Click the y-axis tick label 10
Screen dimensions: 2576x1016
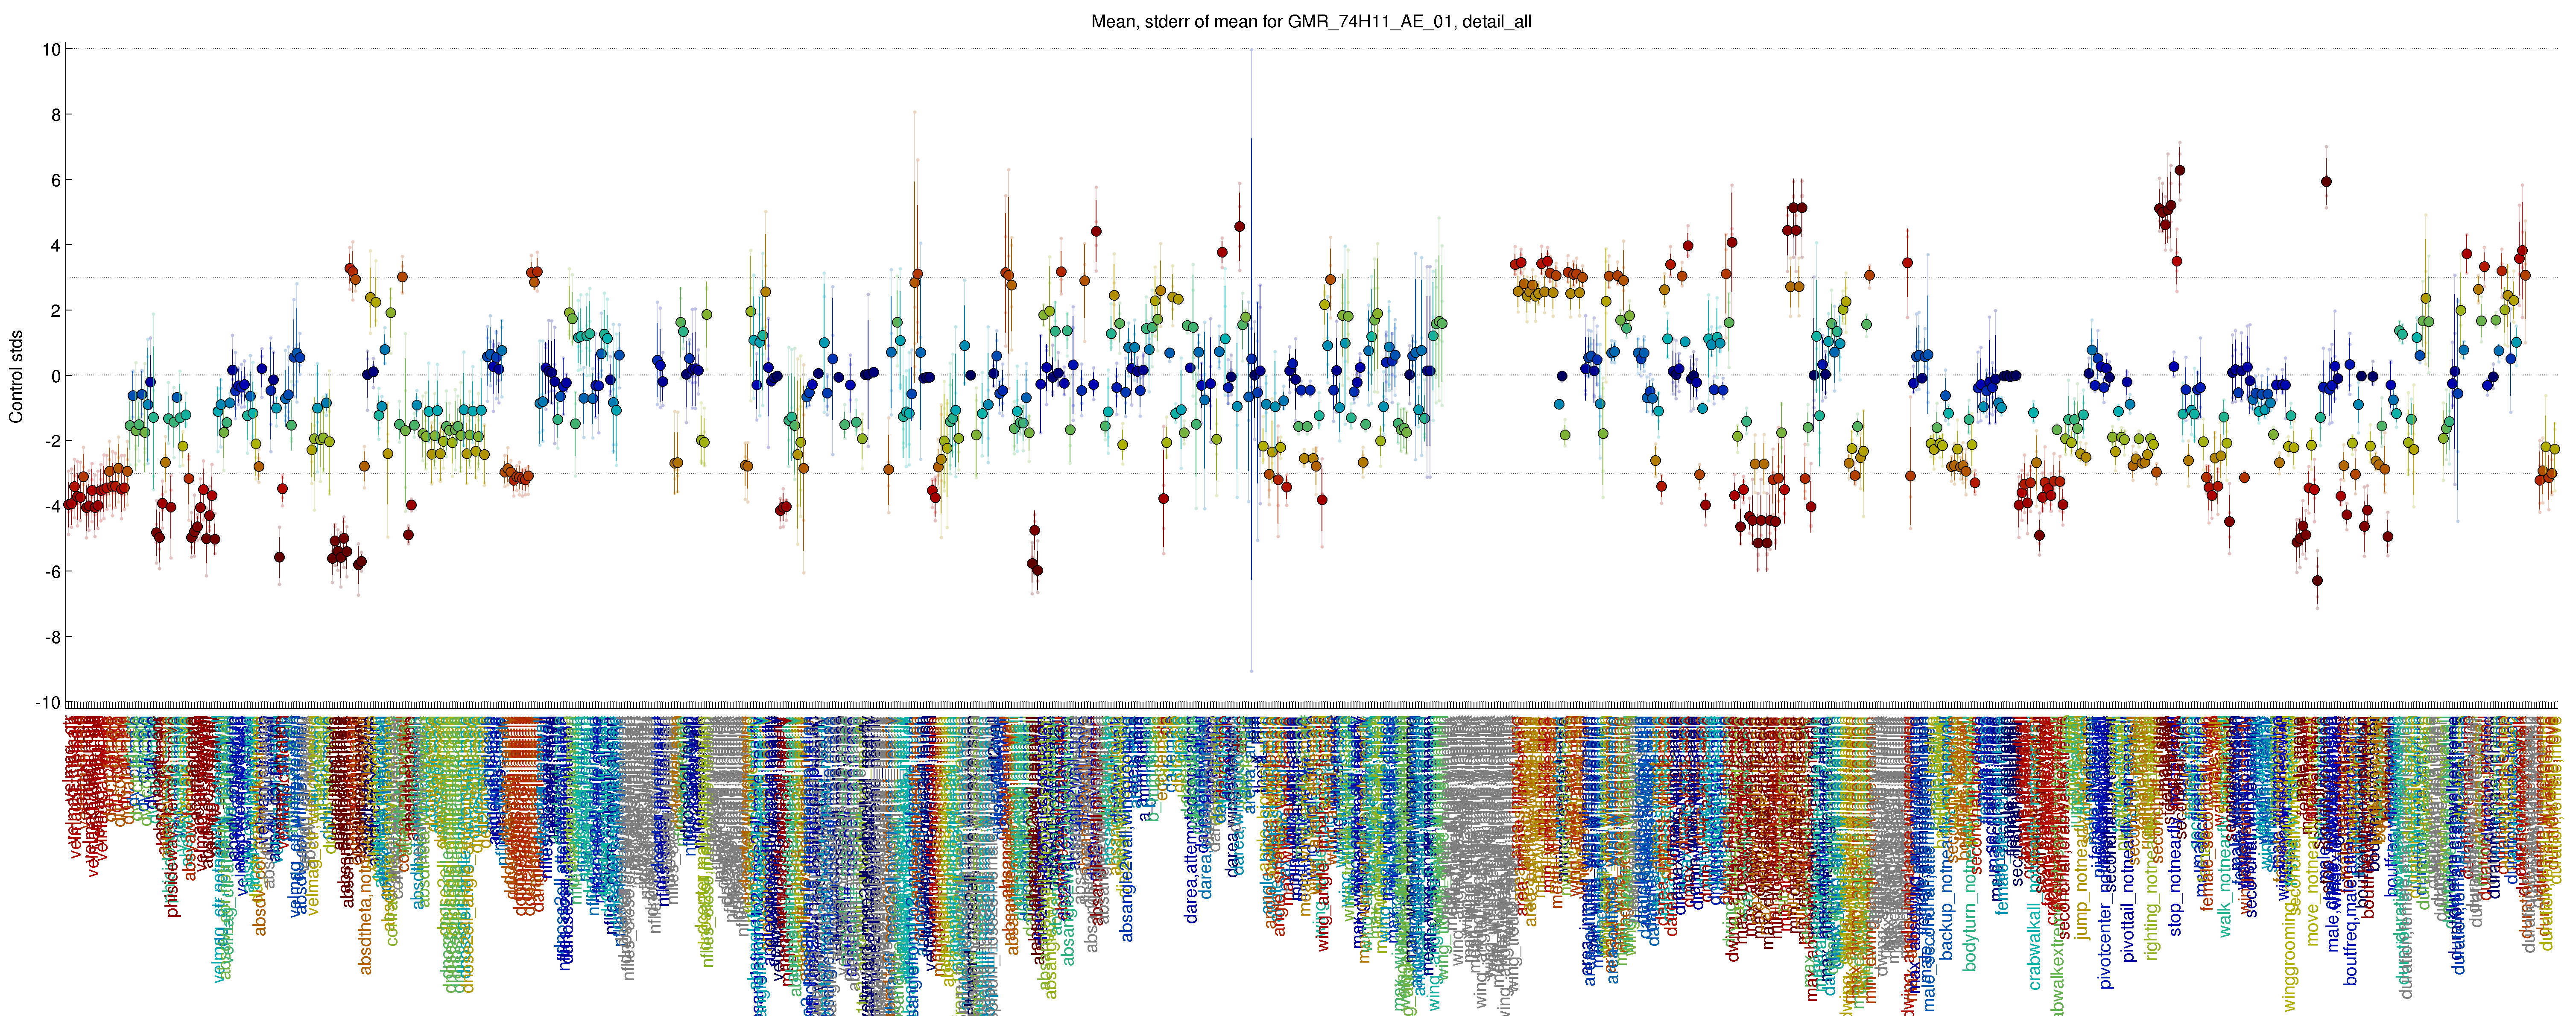pyautogui.click(x=51, y=49)
